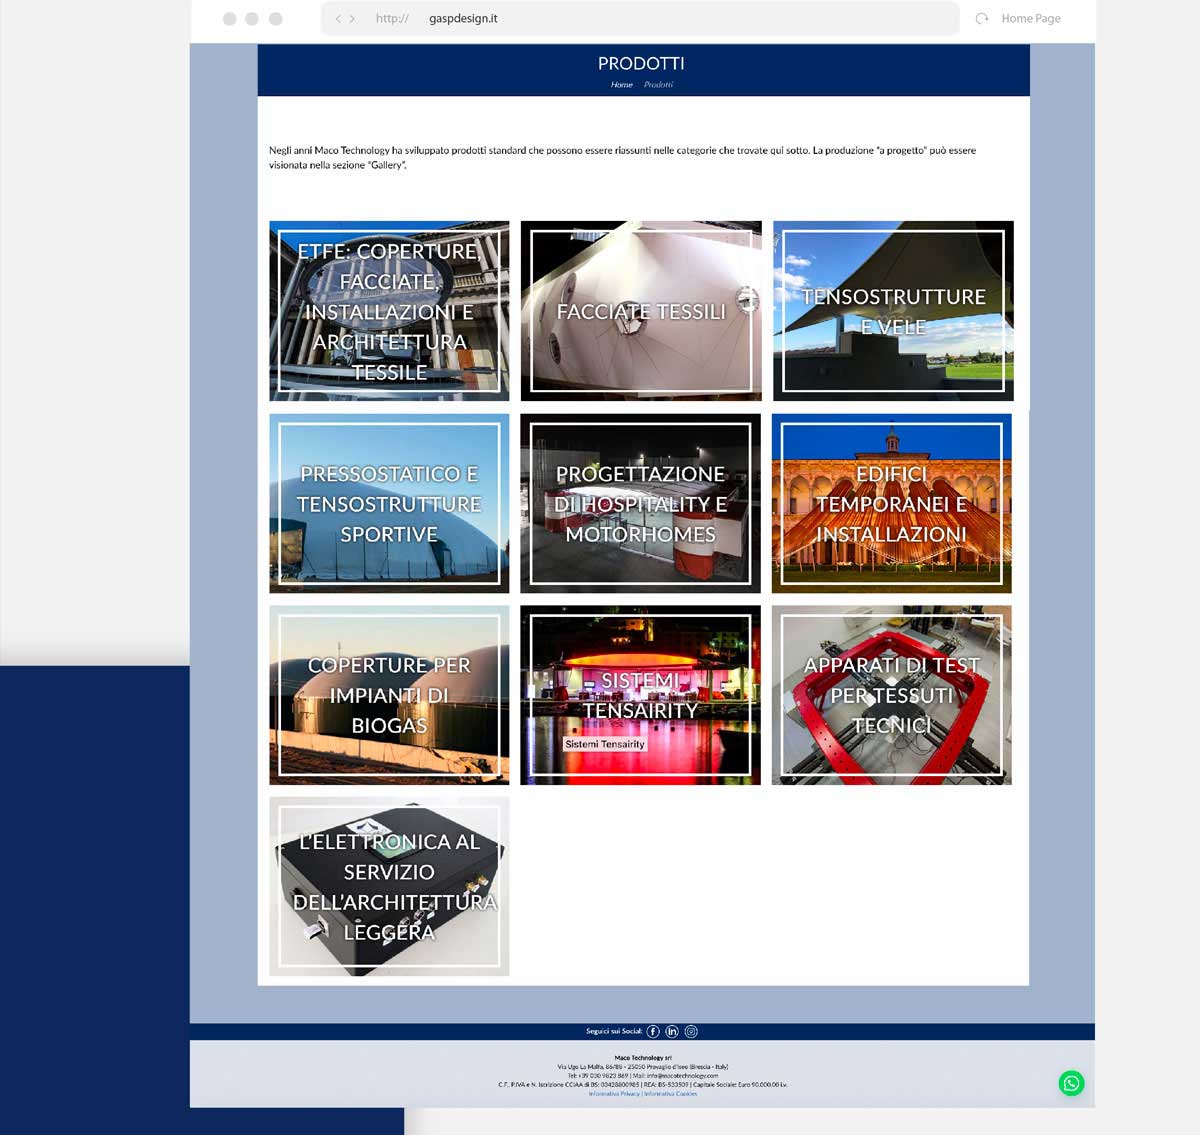
Task: Open the Facciate Tessili product tile
Action: 641,311
